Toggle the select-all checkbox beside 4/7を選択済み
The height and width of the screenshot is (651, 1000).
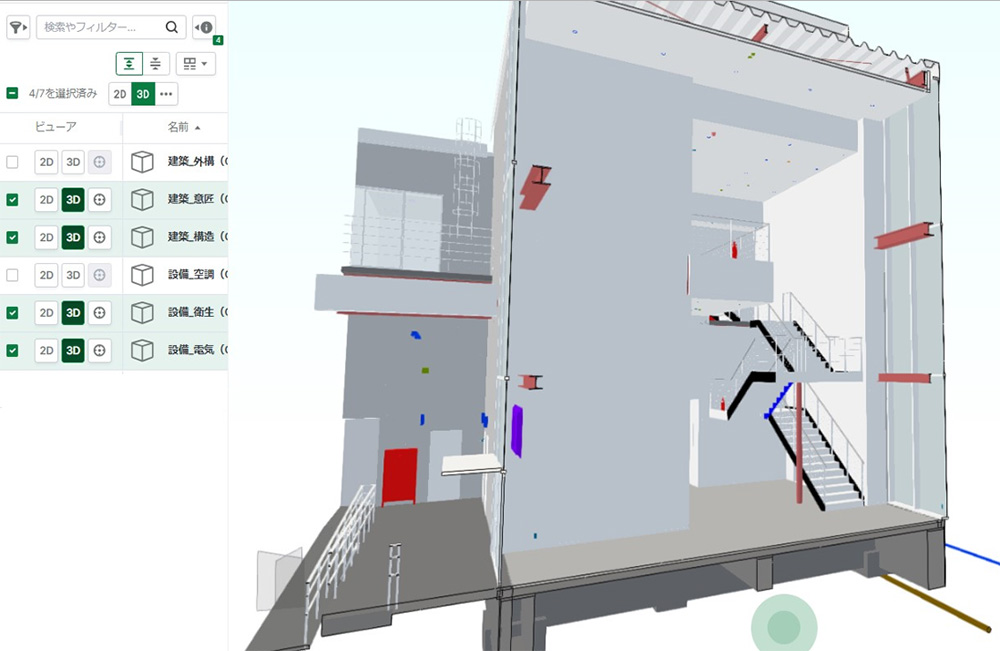[x=12, y=94]
